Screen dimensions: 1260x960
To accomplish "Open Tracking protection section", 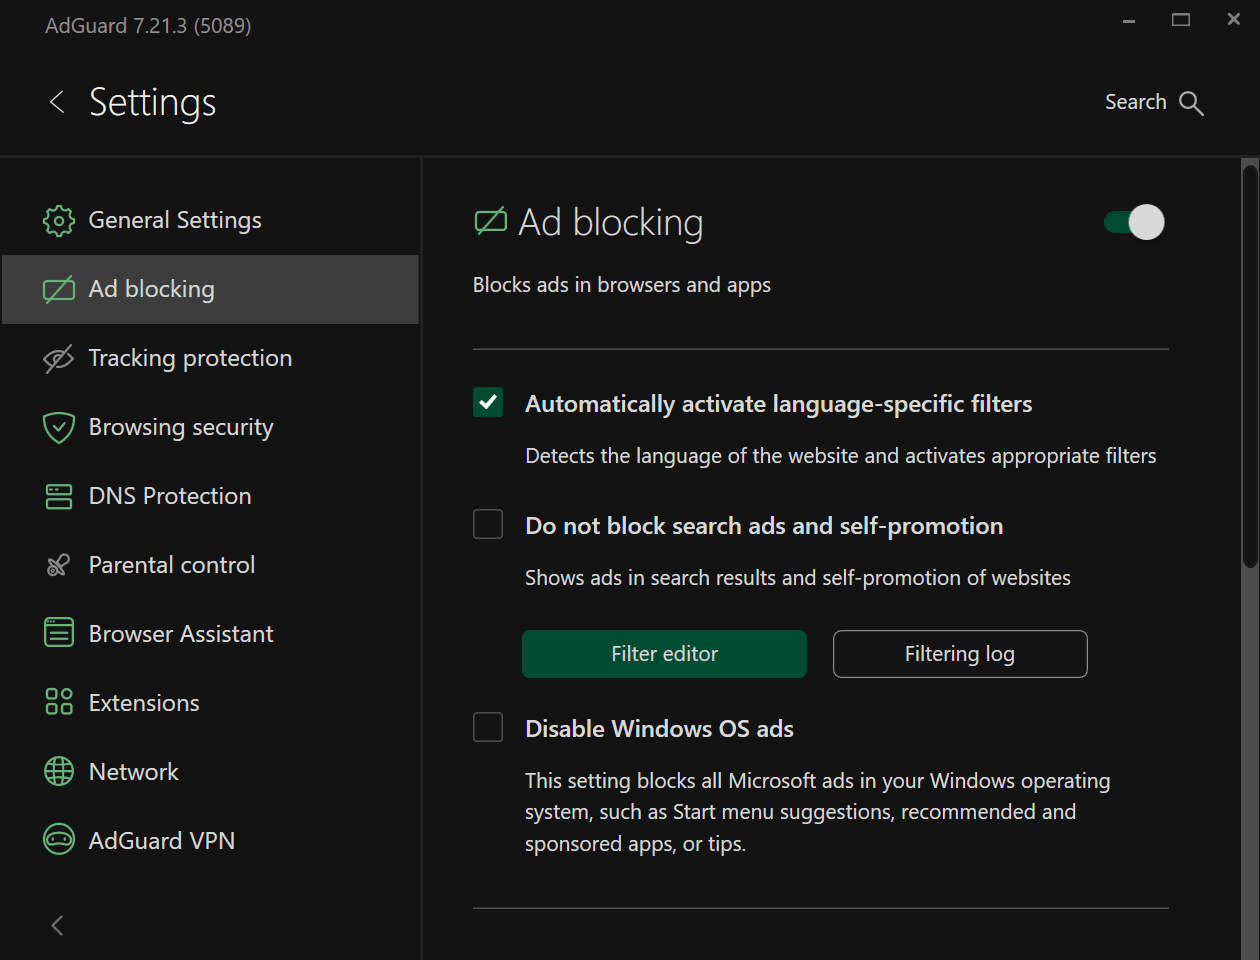I will pos(210,358).
